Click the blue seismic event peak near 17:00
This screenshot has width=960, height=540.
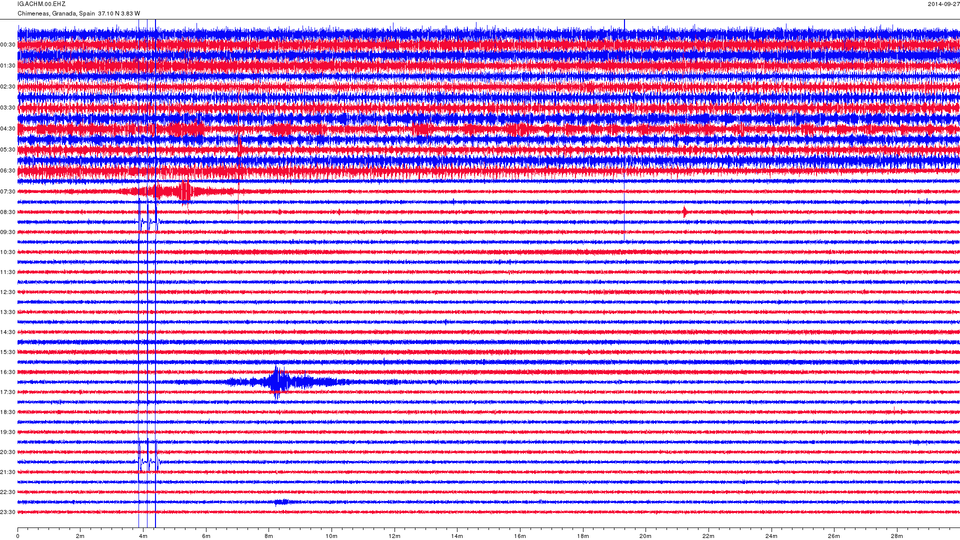(277, 382)
